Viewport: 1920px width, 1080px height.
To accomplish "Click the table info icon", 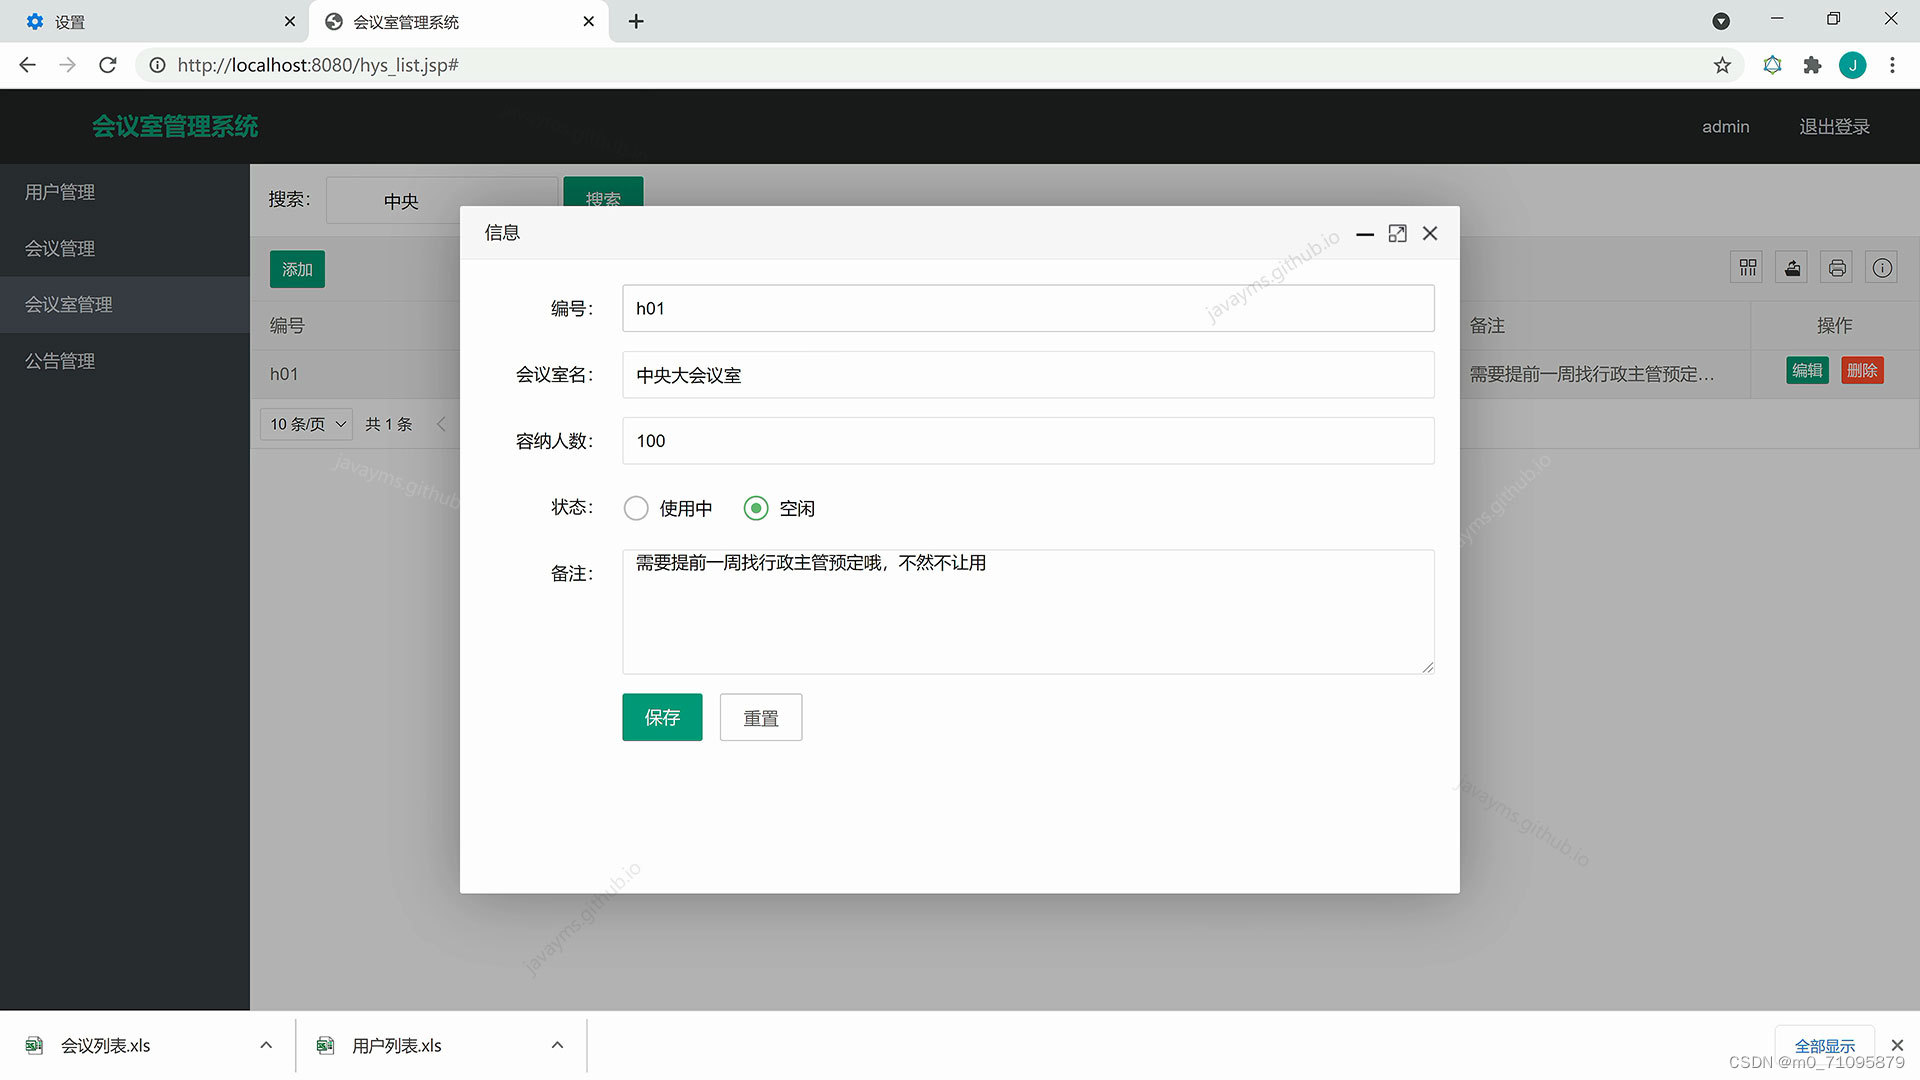I will 1882,268.
